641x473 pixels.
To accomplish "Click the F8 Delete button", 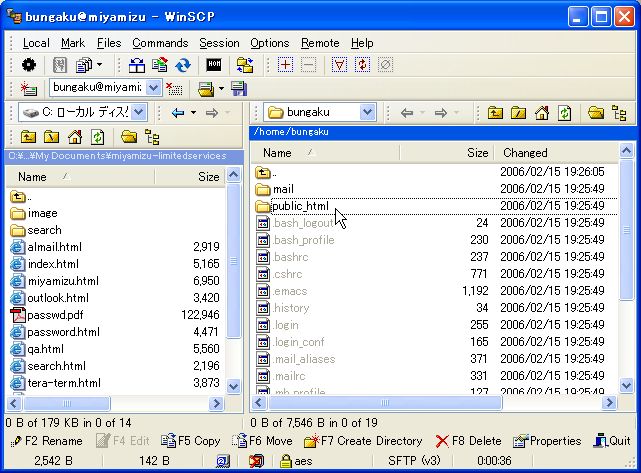I will [468, 441].
